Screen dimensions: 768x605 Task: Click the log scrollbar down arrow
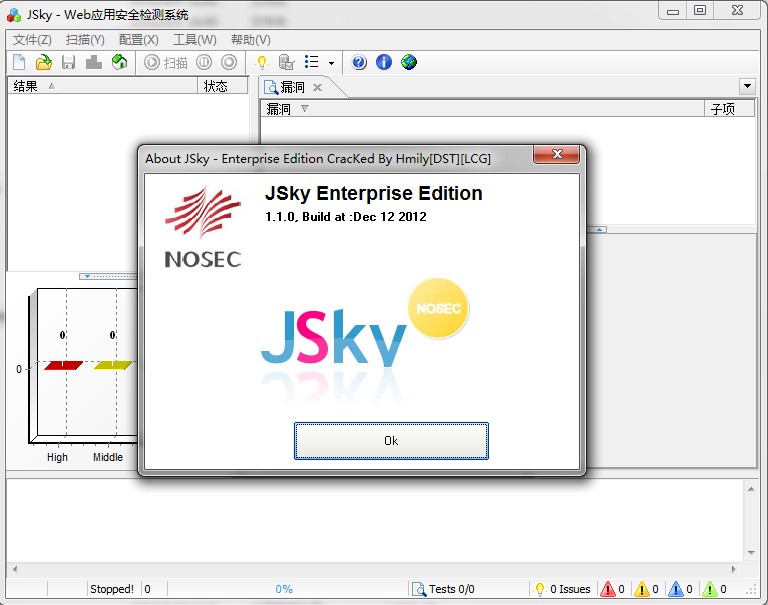coord(751,553)
